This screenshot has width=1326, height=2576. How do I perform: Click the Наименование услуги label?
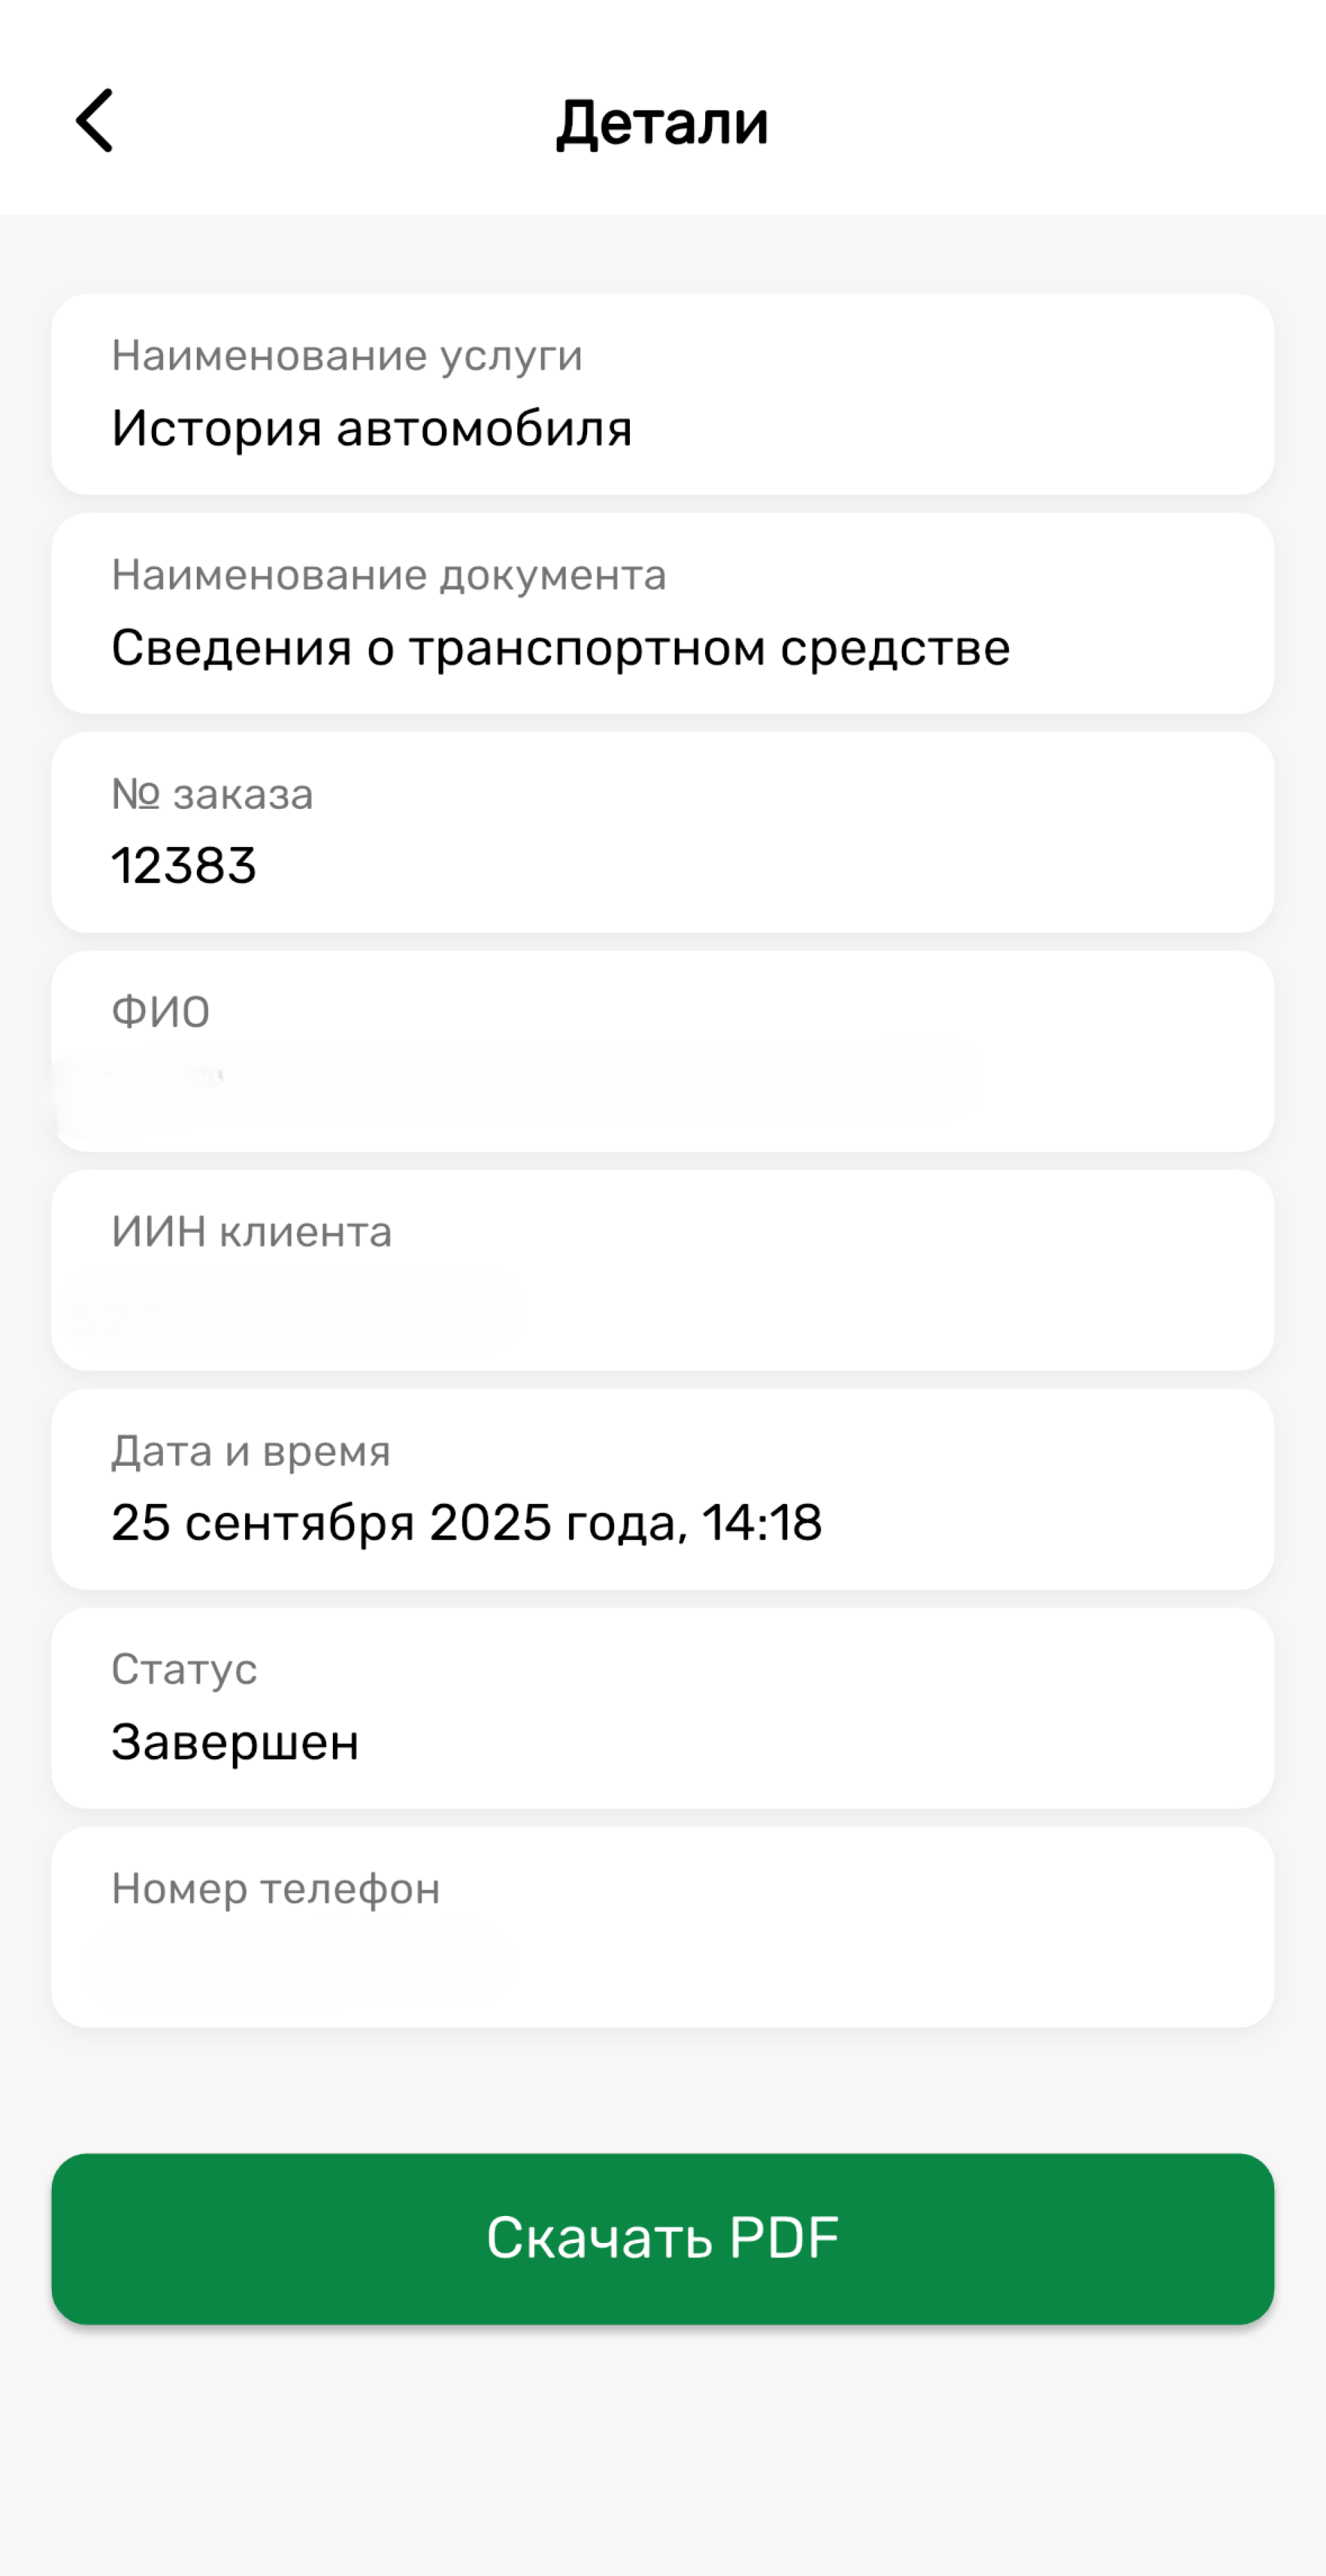click(x=346, y=355)
